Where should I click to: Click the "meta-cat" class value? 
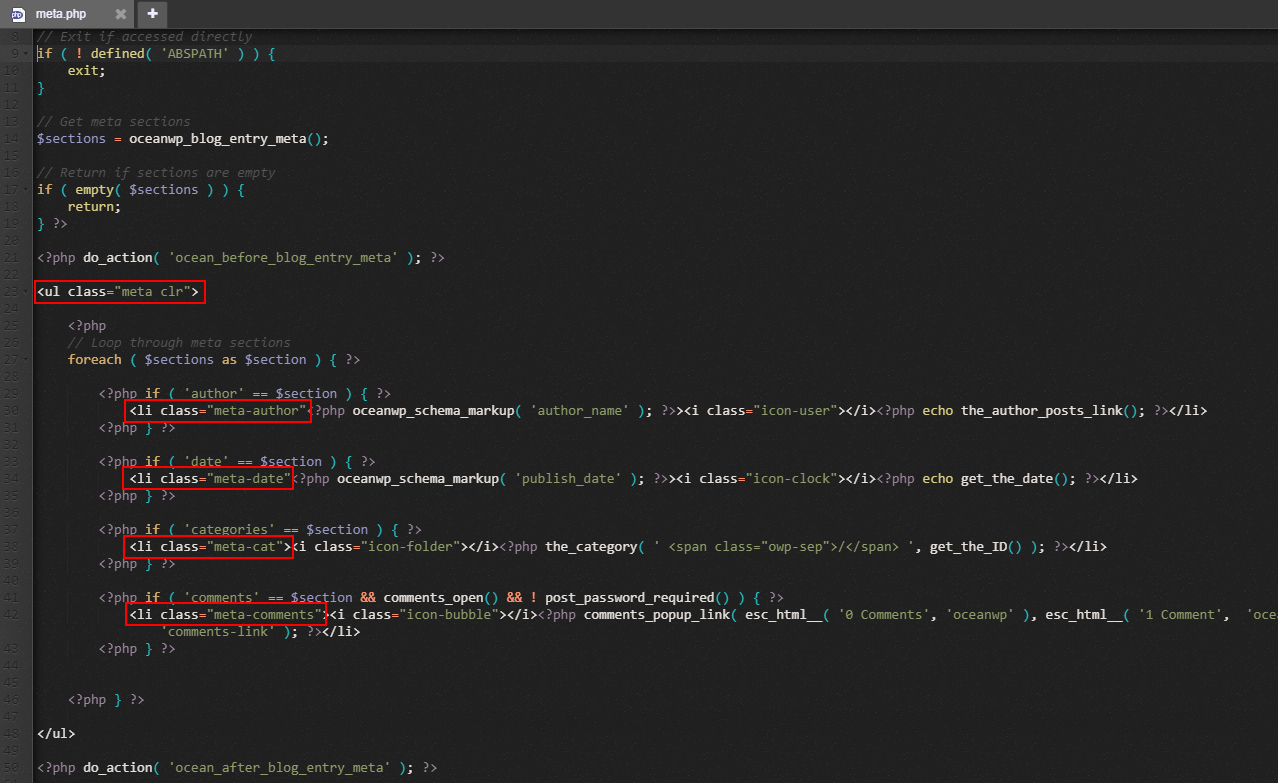[x=244, y=546]
